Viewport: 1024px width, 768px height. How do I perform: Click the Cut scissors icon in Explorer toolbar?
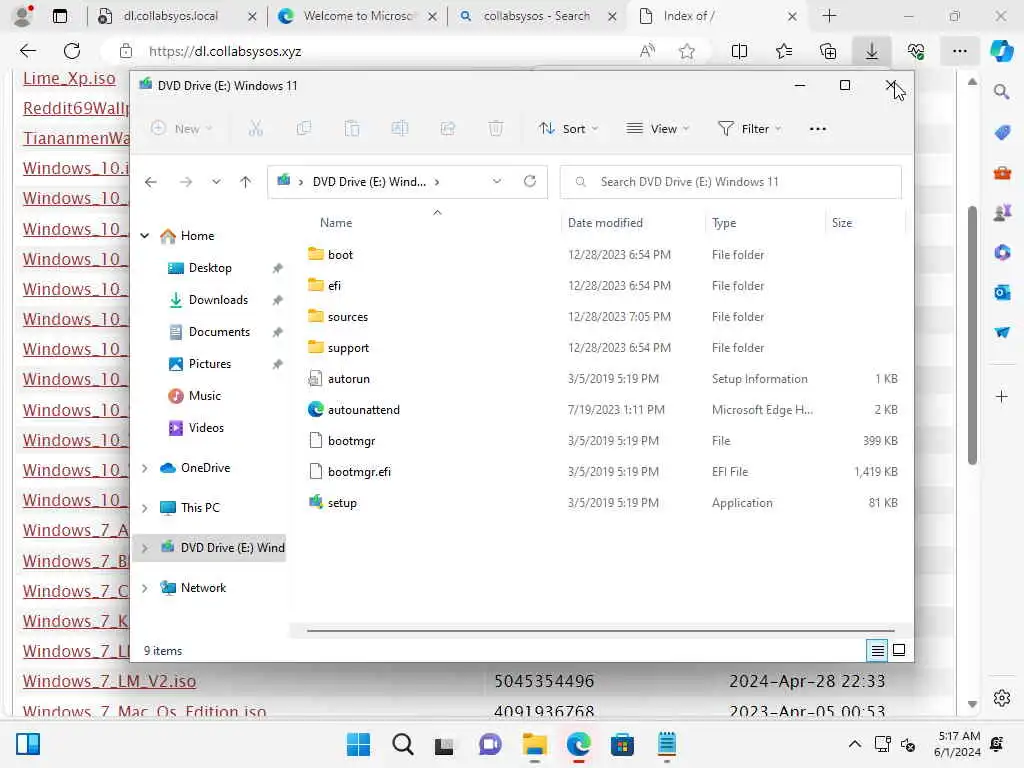click(x=255, y=129)
